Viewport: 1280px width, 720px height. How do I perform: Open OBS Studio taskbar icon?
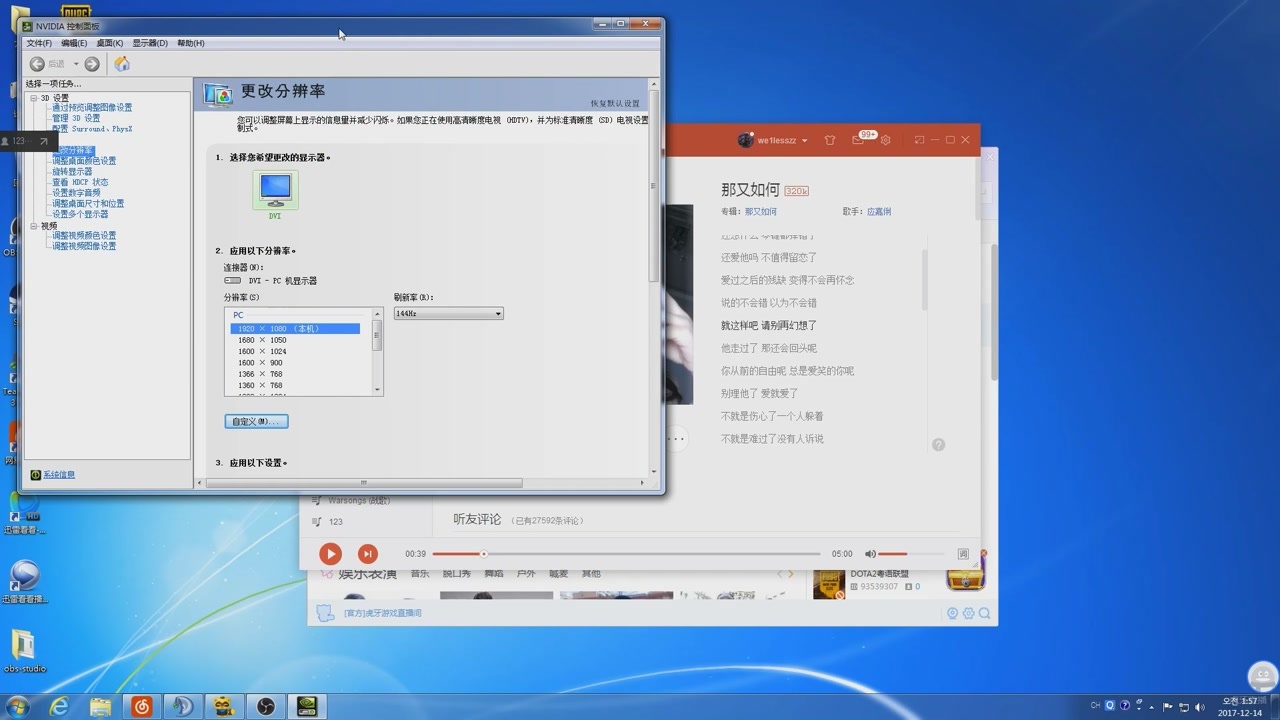(x=265, y=706)
